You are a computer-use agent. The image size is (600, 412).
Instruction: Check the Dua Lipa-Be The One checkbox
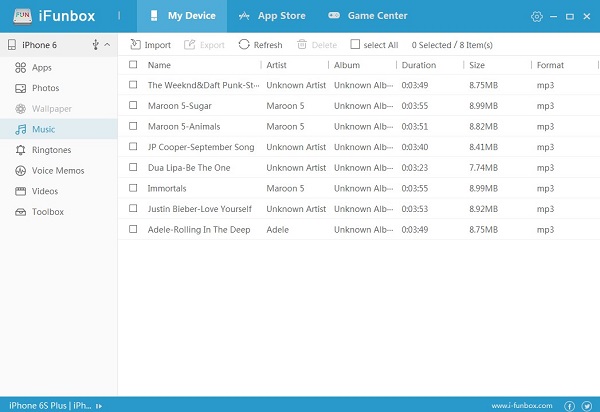click(x=133, y=167)
